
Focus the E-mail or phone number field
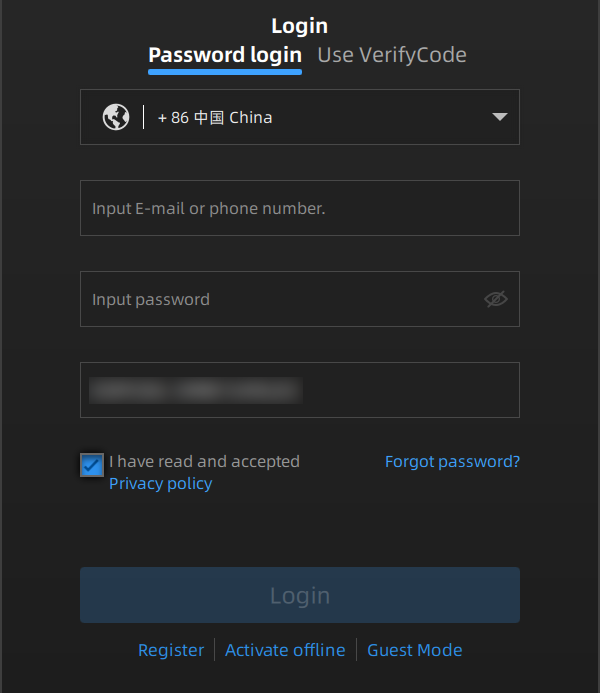tap(300, 208)
